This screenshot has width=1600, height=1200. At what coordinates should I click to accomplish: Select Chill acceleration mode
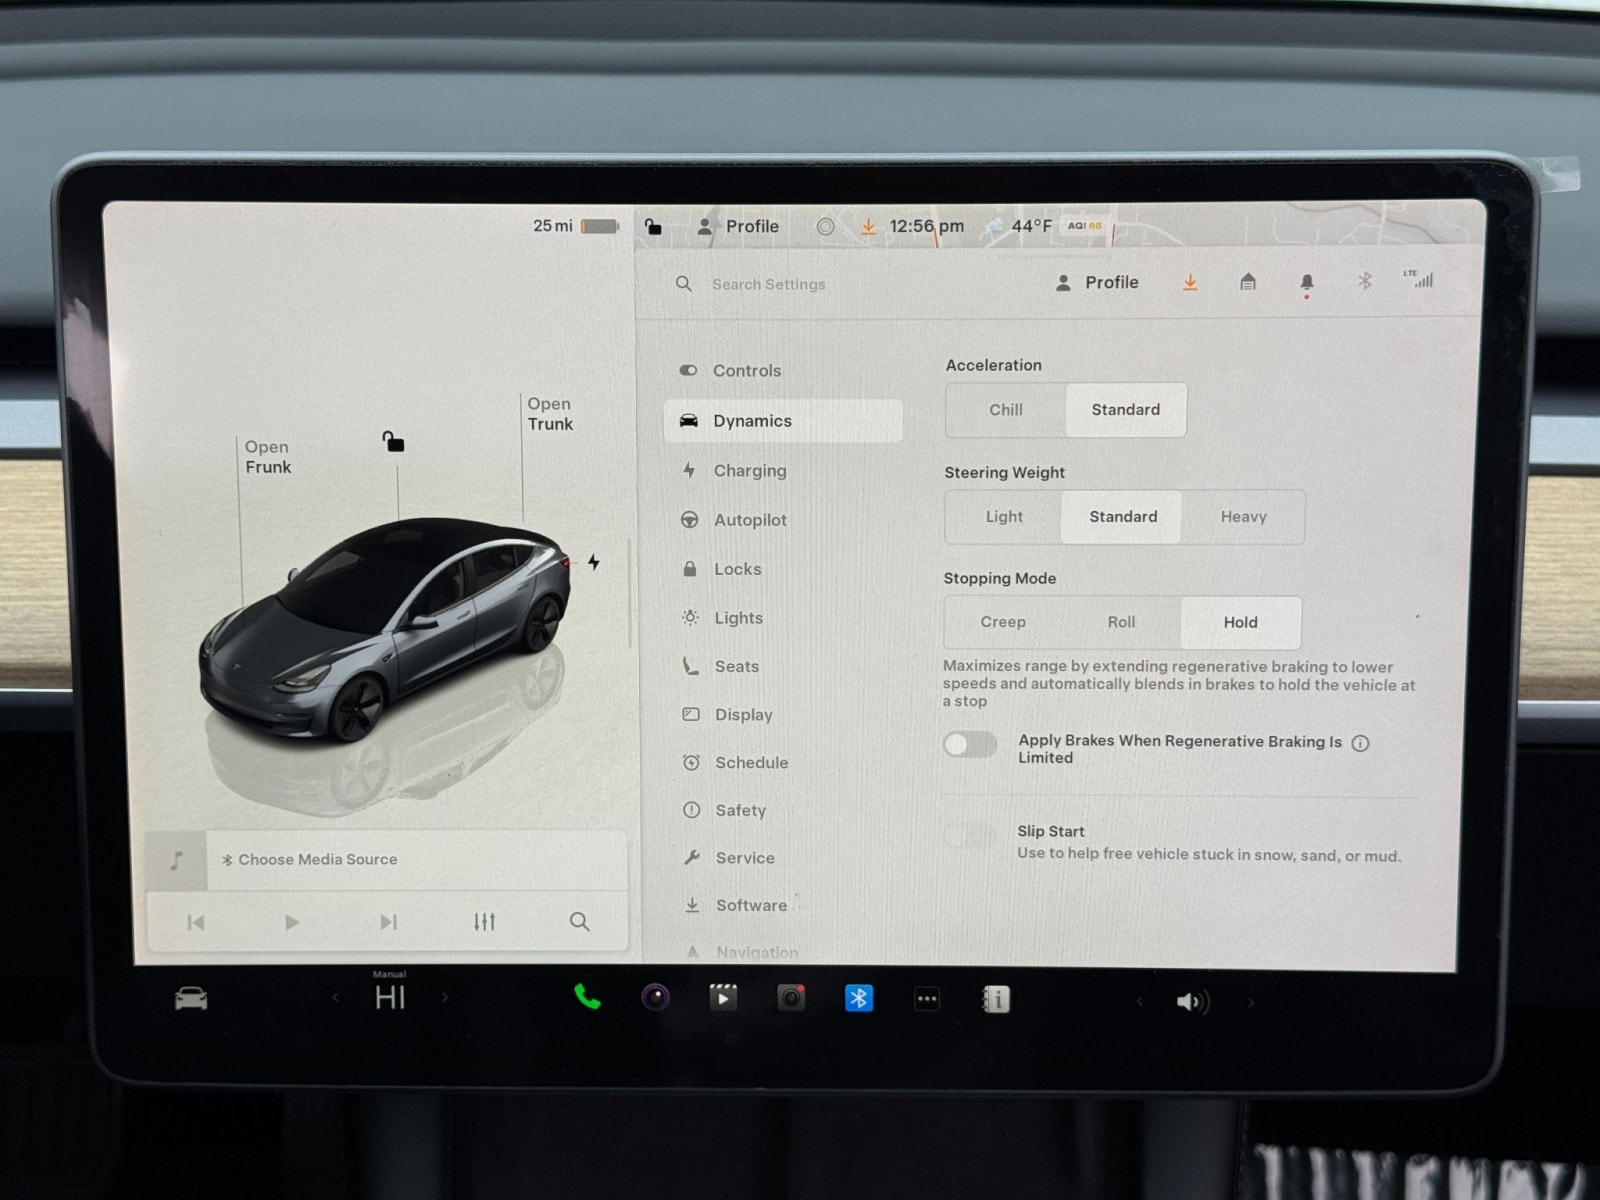pyautogui.click(x=1005, y=410)
